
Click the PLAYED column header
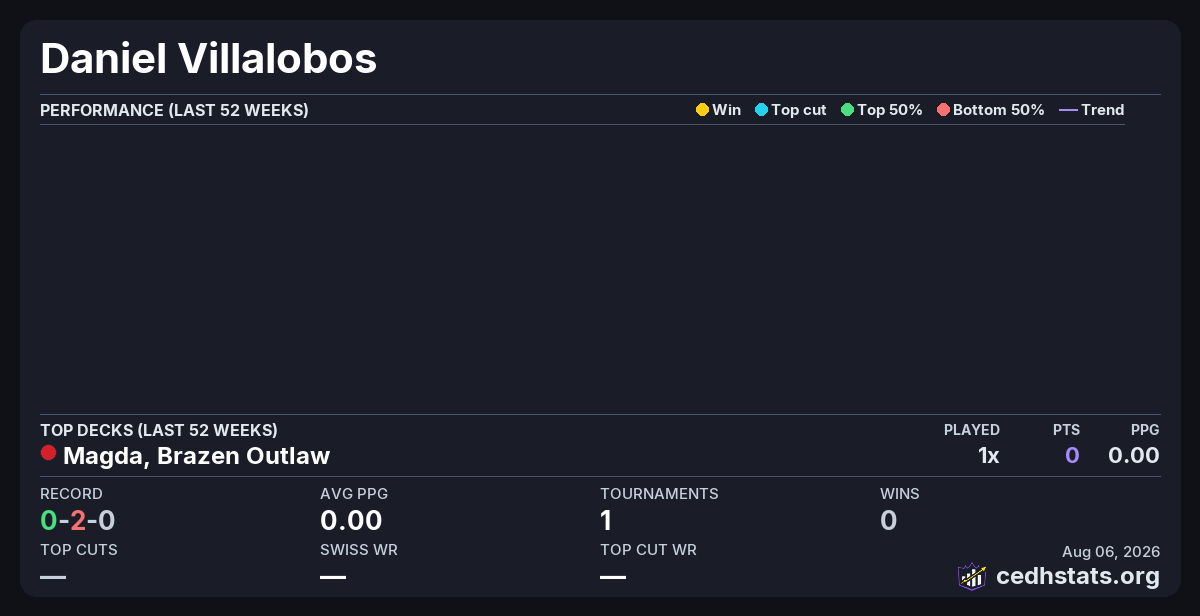pos(972,430)
